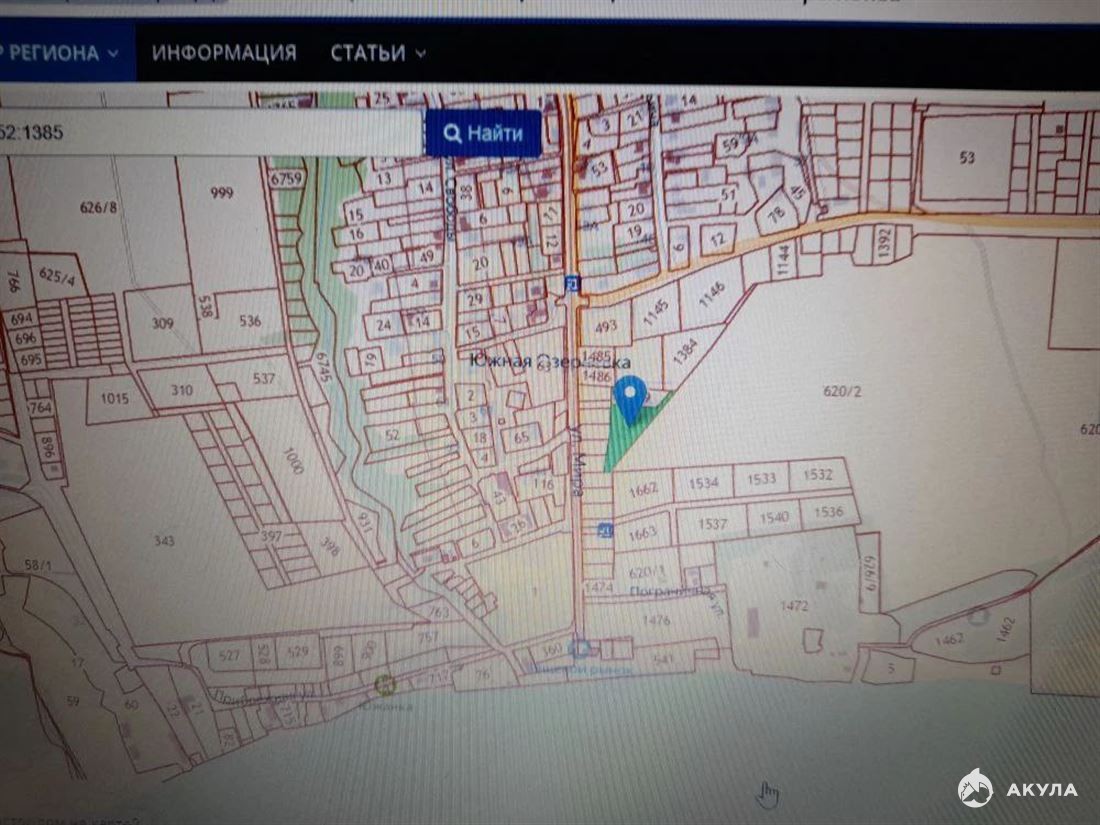Select parcel 620/2 on the map
This screenshot has width=1100, height=825.
pos(840,391)
